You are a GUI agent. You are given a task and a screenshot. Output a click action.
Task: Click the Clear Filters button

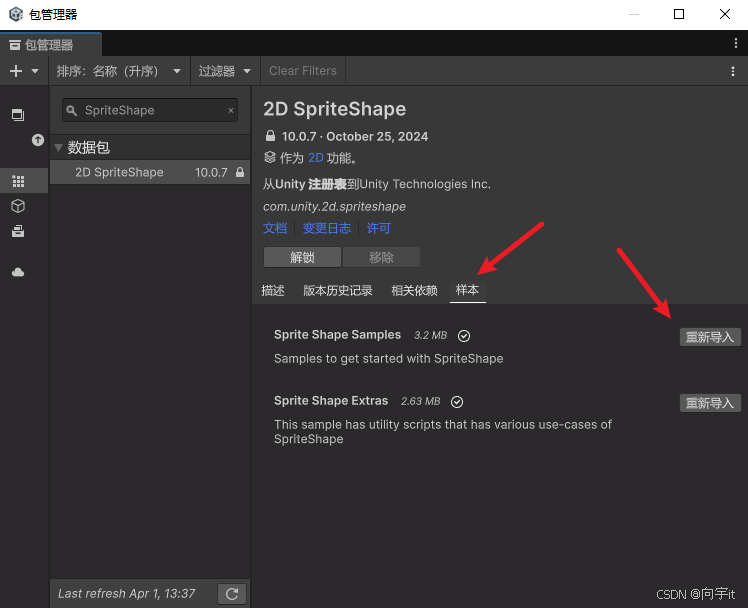click(302, 71)
